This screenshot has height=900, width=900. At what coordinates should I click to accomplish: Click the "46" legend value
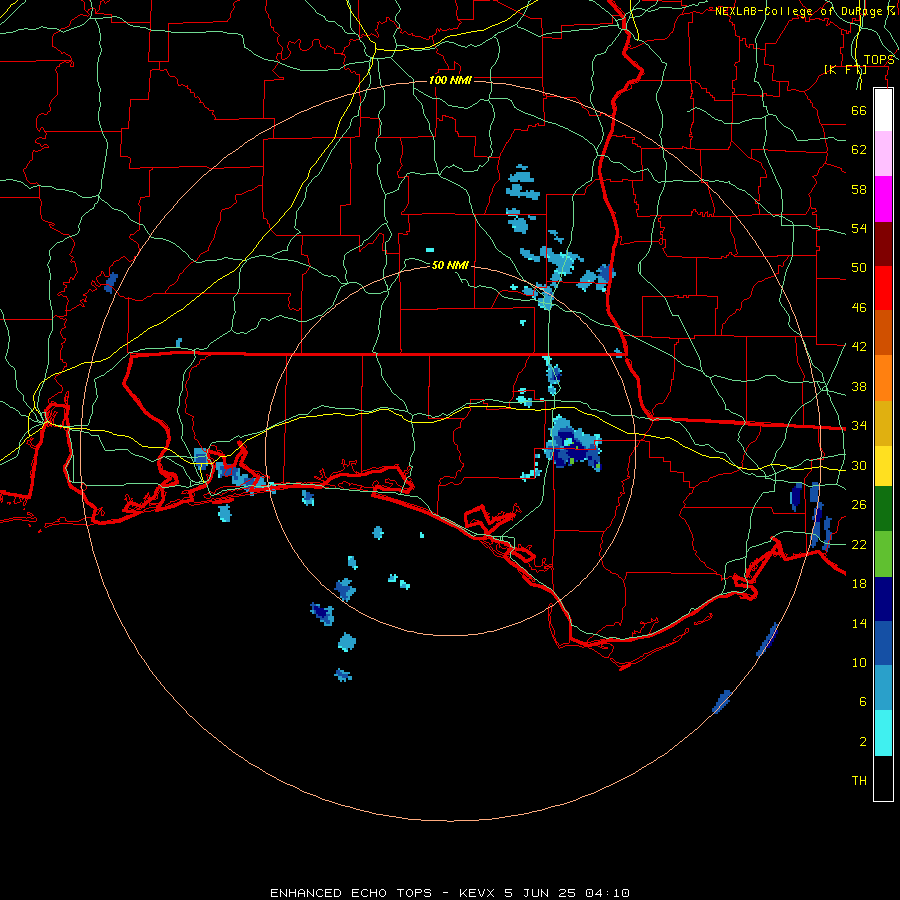[x=859, y=308]
